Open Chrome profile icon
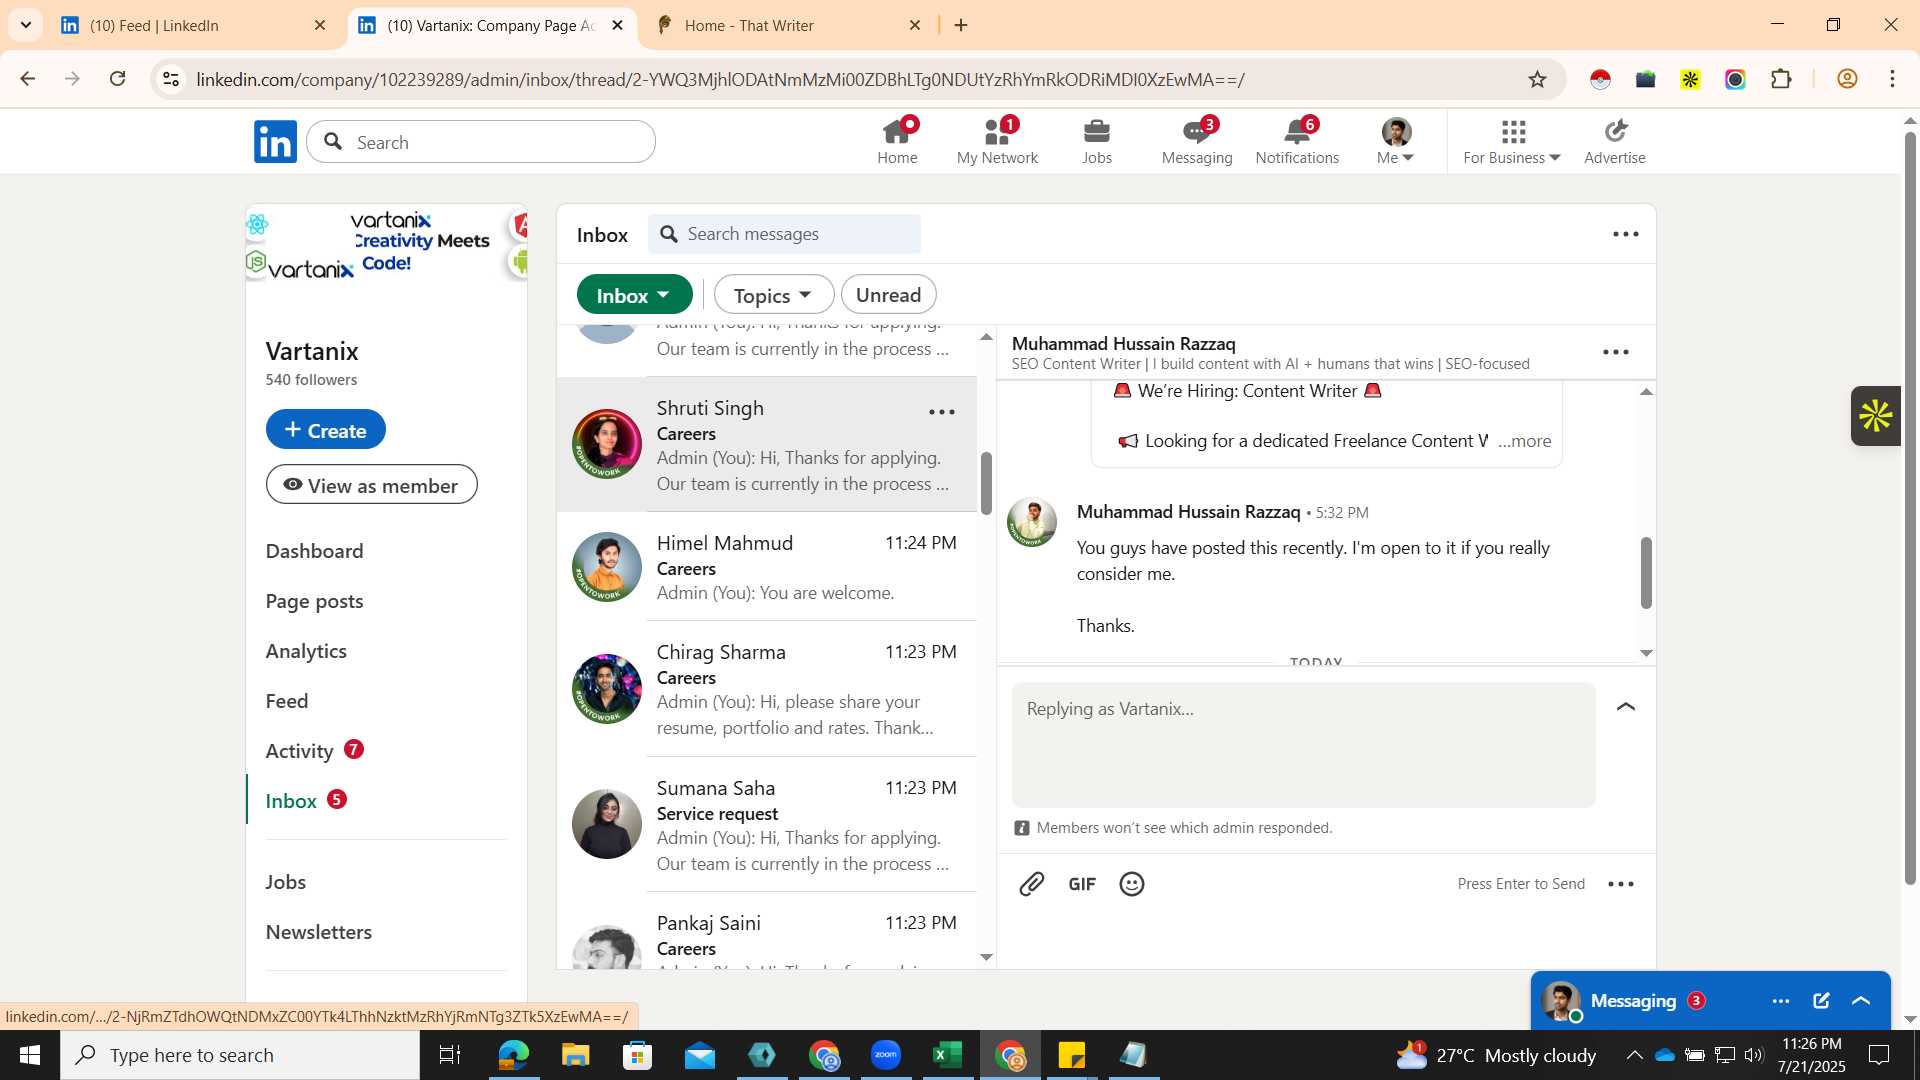 (1847, 79)
